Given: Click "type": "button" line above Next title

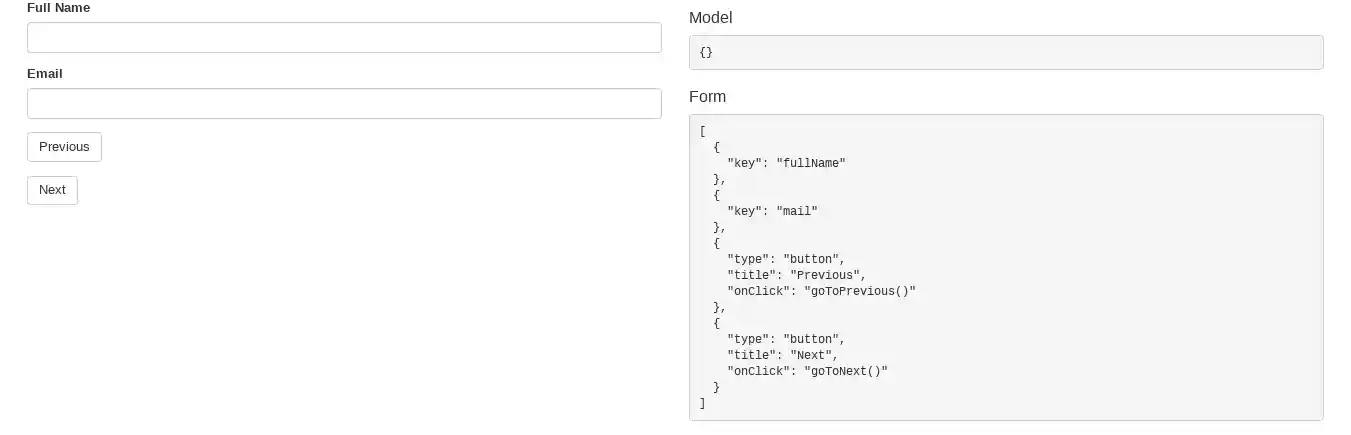Looking at the screenshot, I should [786, 339].
